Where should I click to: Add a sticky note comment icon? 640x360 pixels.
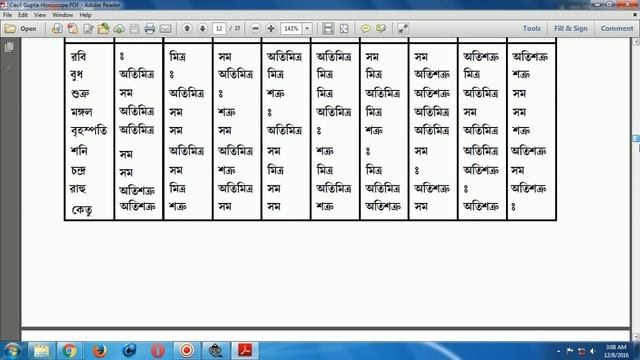click(365, 29)
